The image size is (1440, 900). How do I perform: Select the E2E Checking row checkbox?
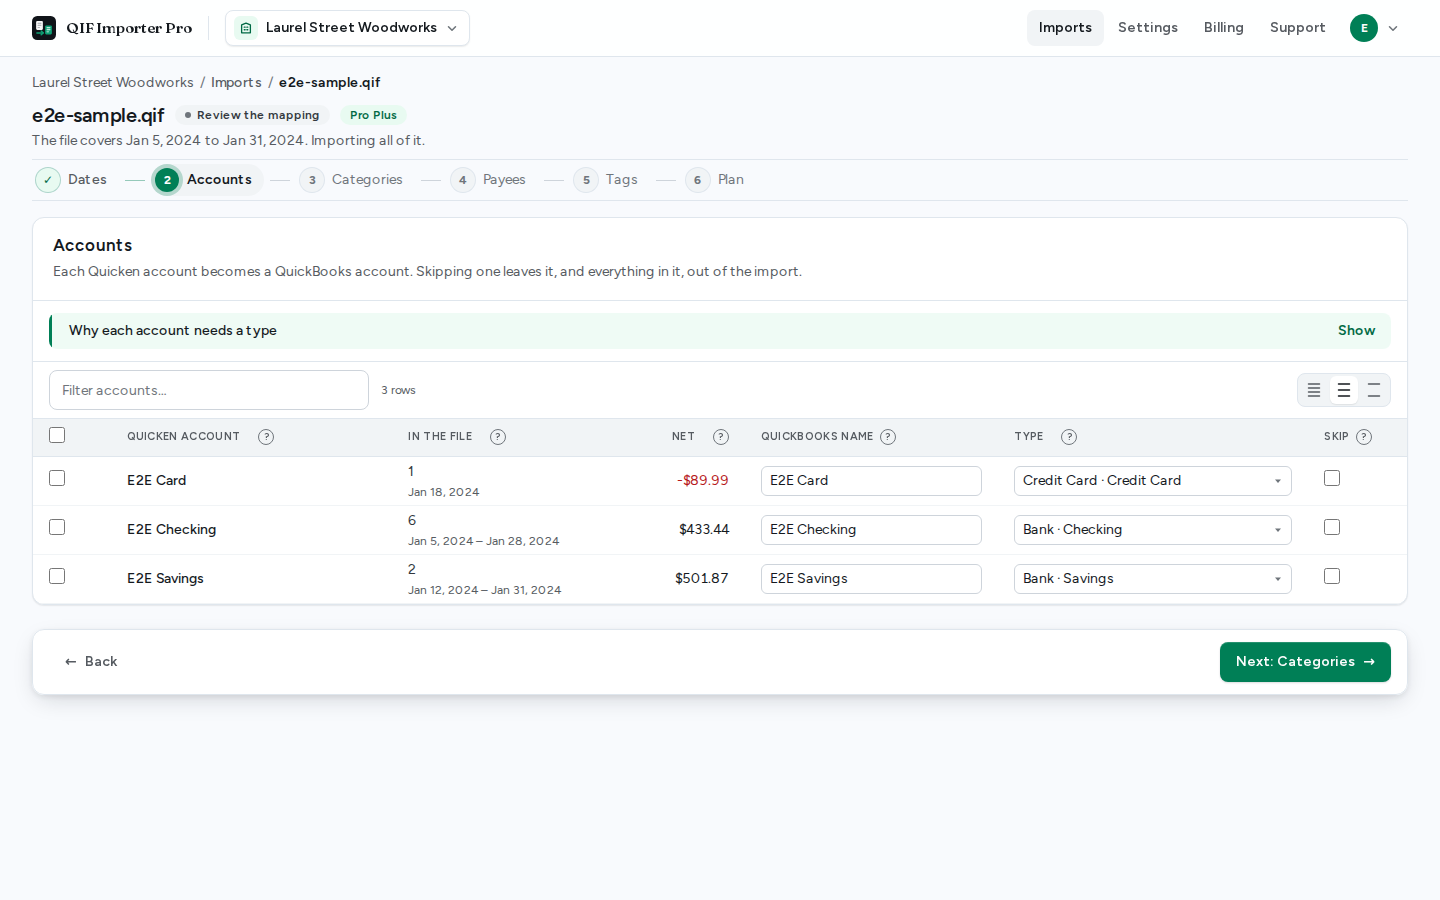click(57, 527)
